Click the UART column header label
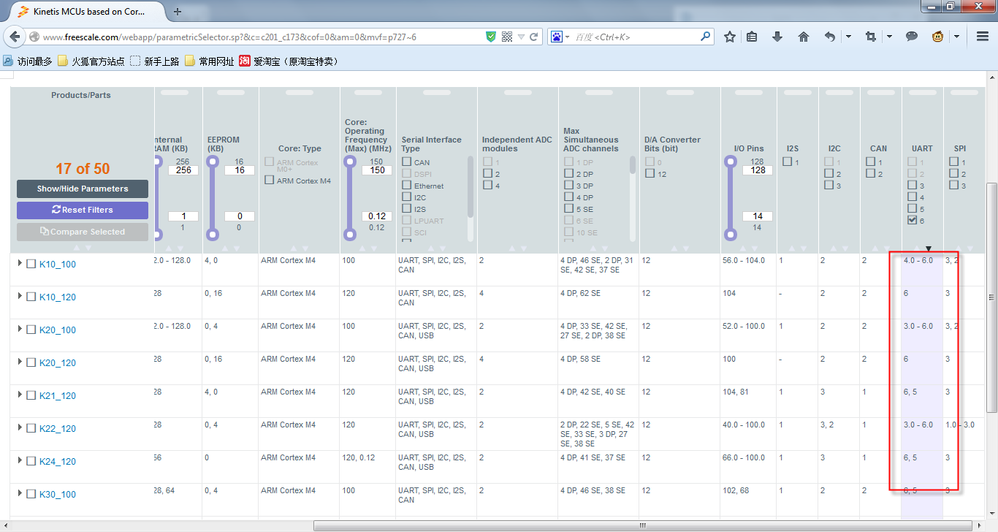This screenshot has height=532, width=998. 922,148
